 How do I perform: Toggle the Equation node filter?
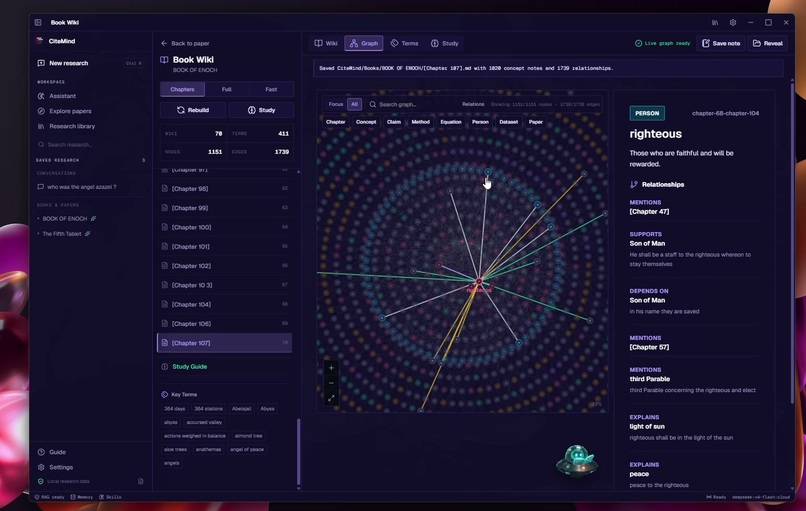point(451,122)
